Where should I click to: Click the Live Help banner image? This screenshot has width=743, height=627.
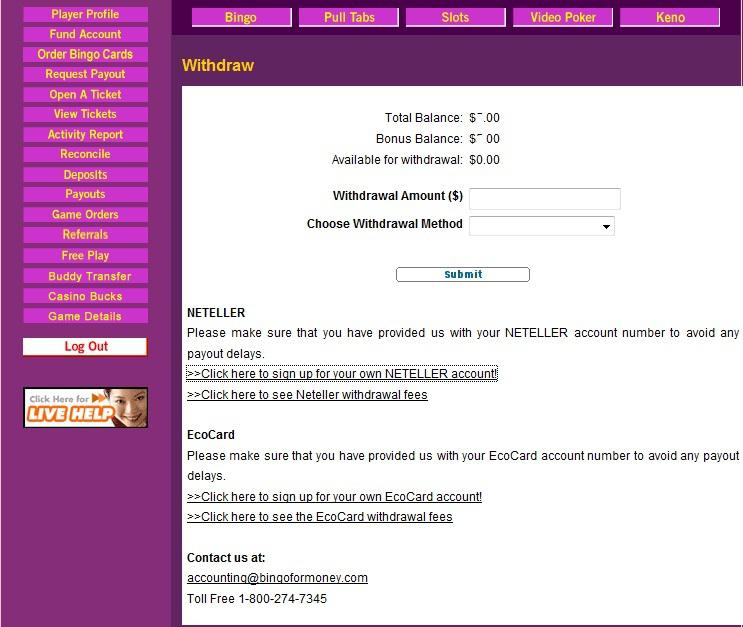pyautogui.click(x=85, y=407)
